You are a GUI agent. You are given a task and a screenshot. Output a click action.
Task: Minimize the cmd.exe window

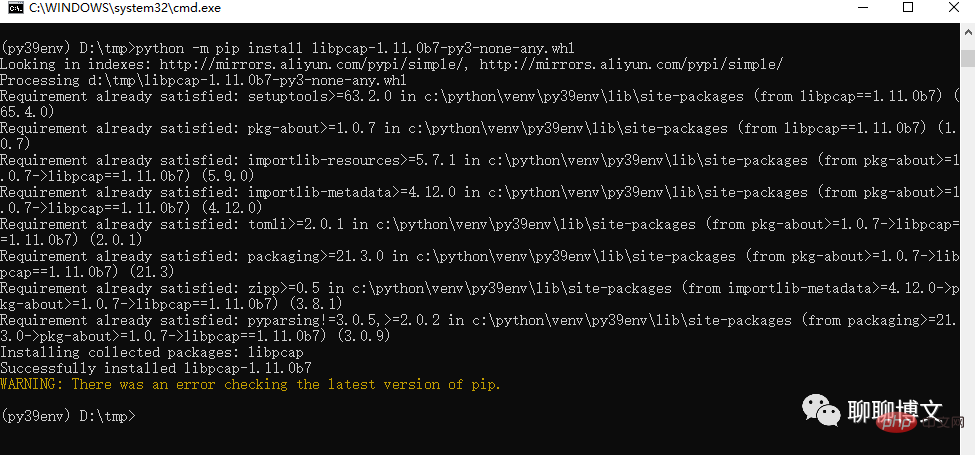point(863,9)
